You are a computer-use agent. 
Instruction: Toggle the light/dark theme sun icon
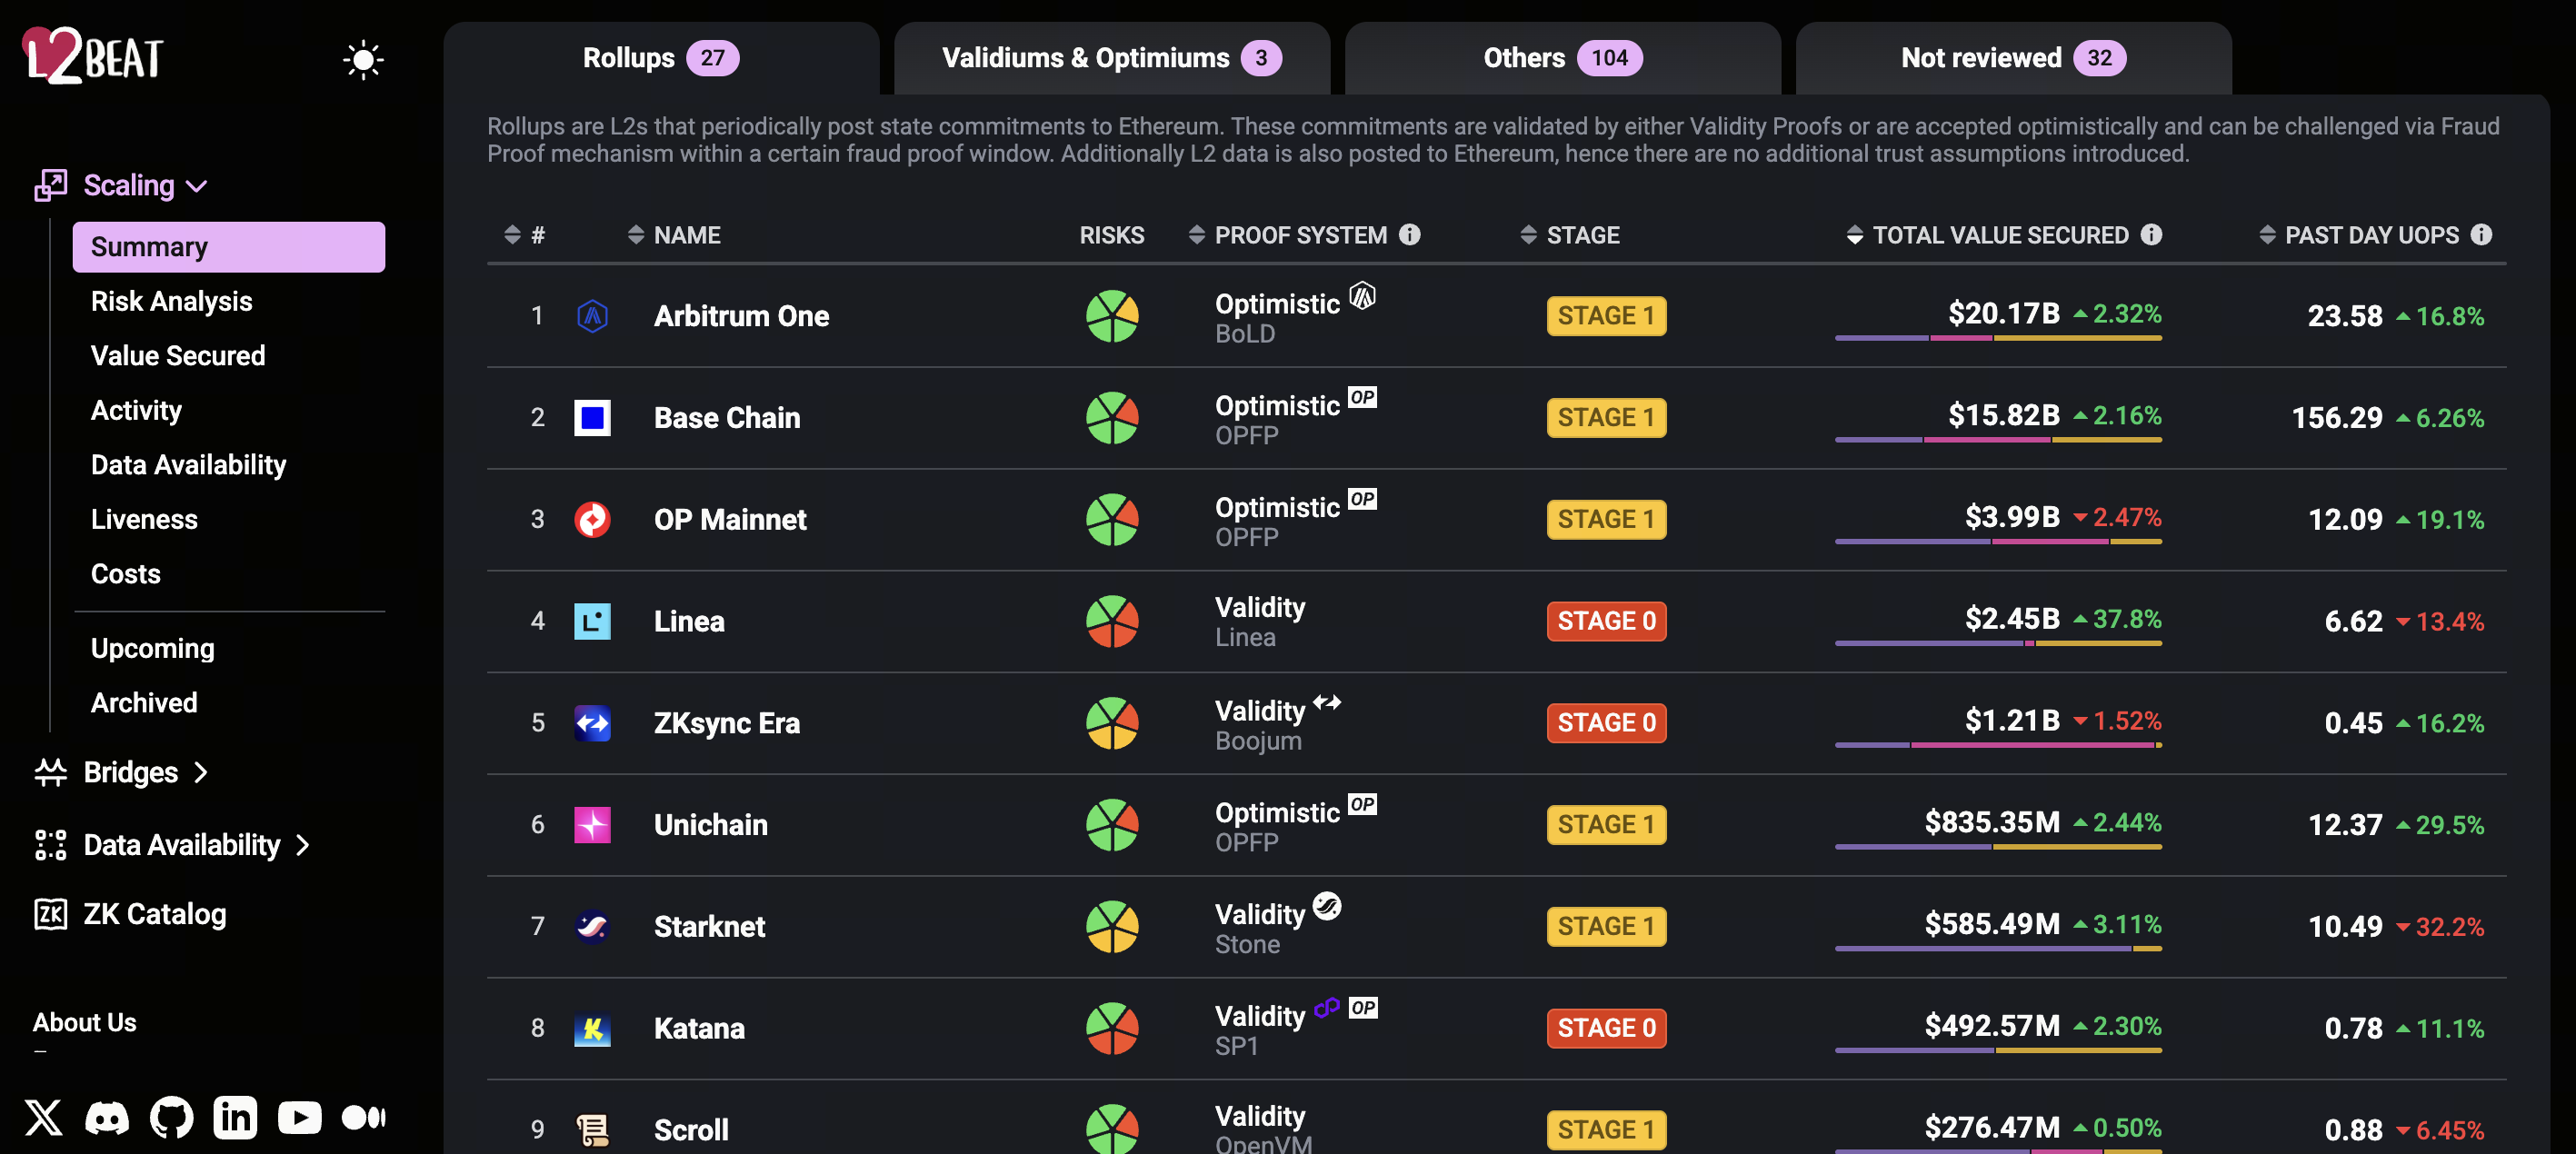(363, 60)
